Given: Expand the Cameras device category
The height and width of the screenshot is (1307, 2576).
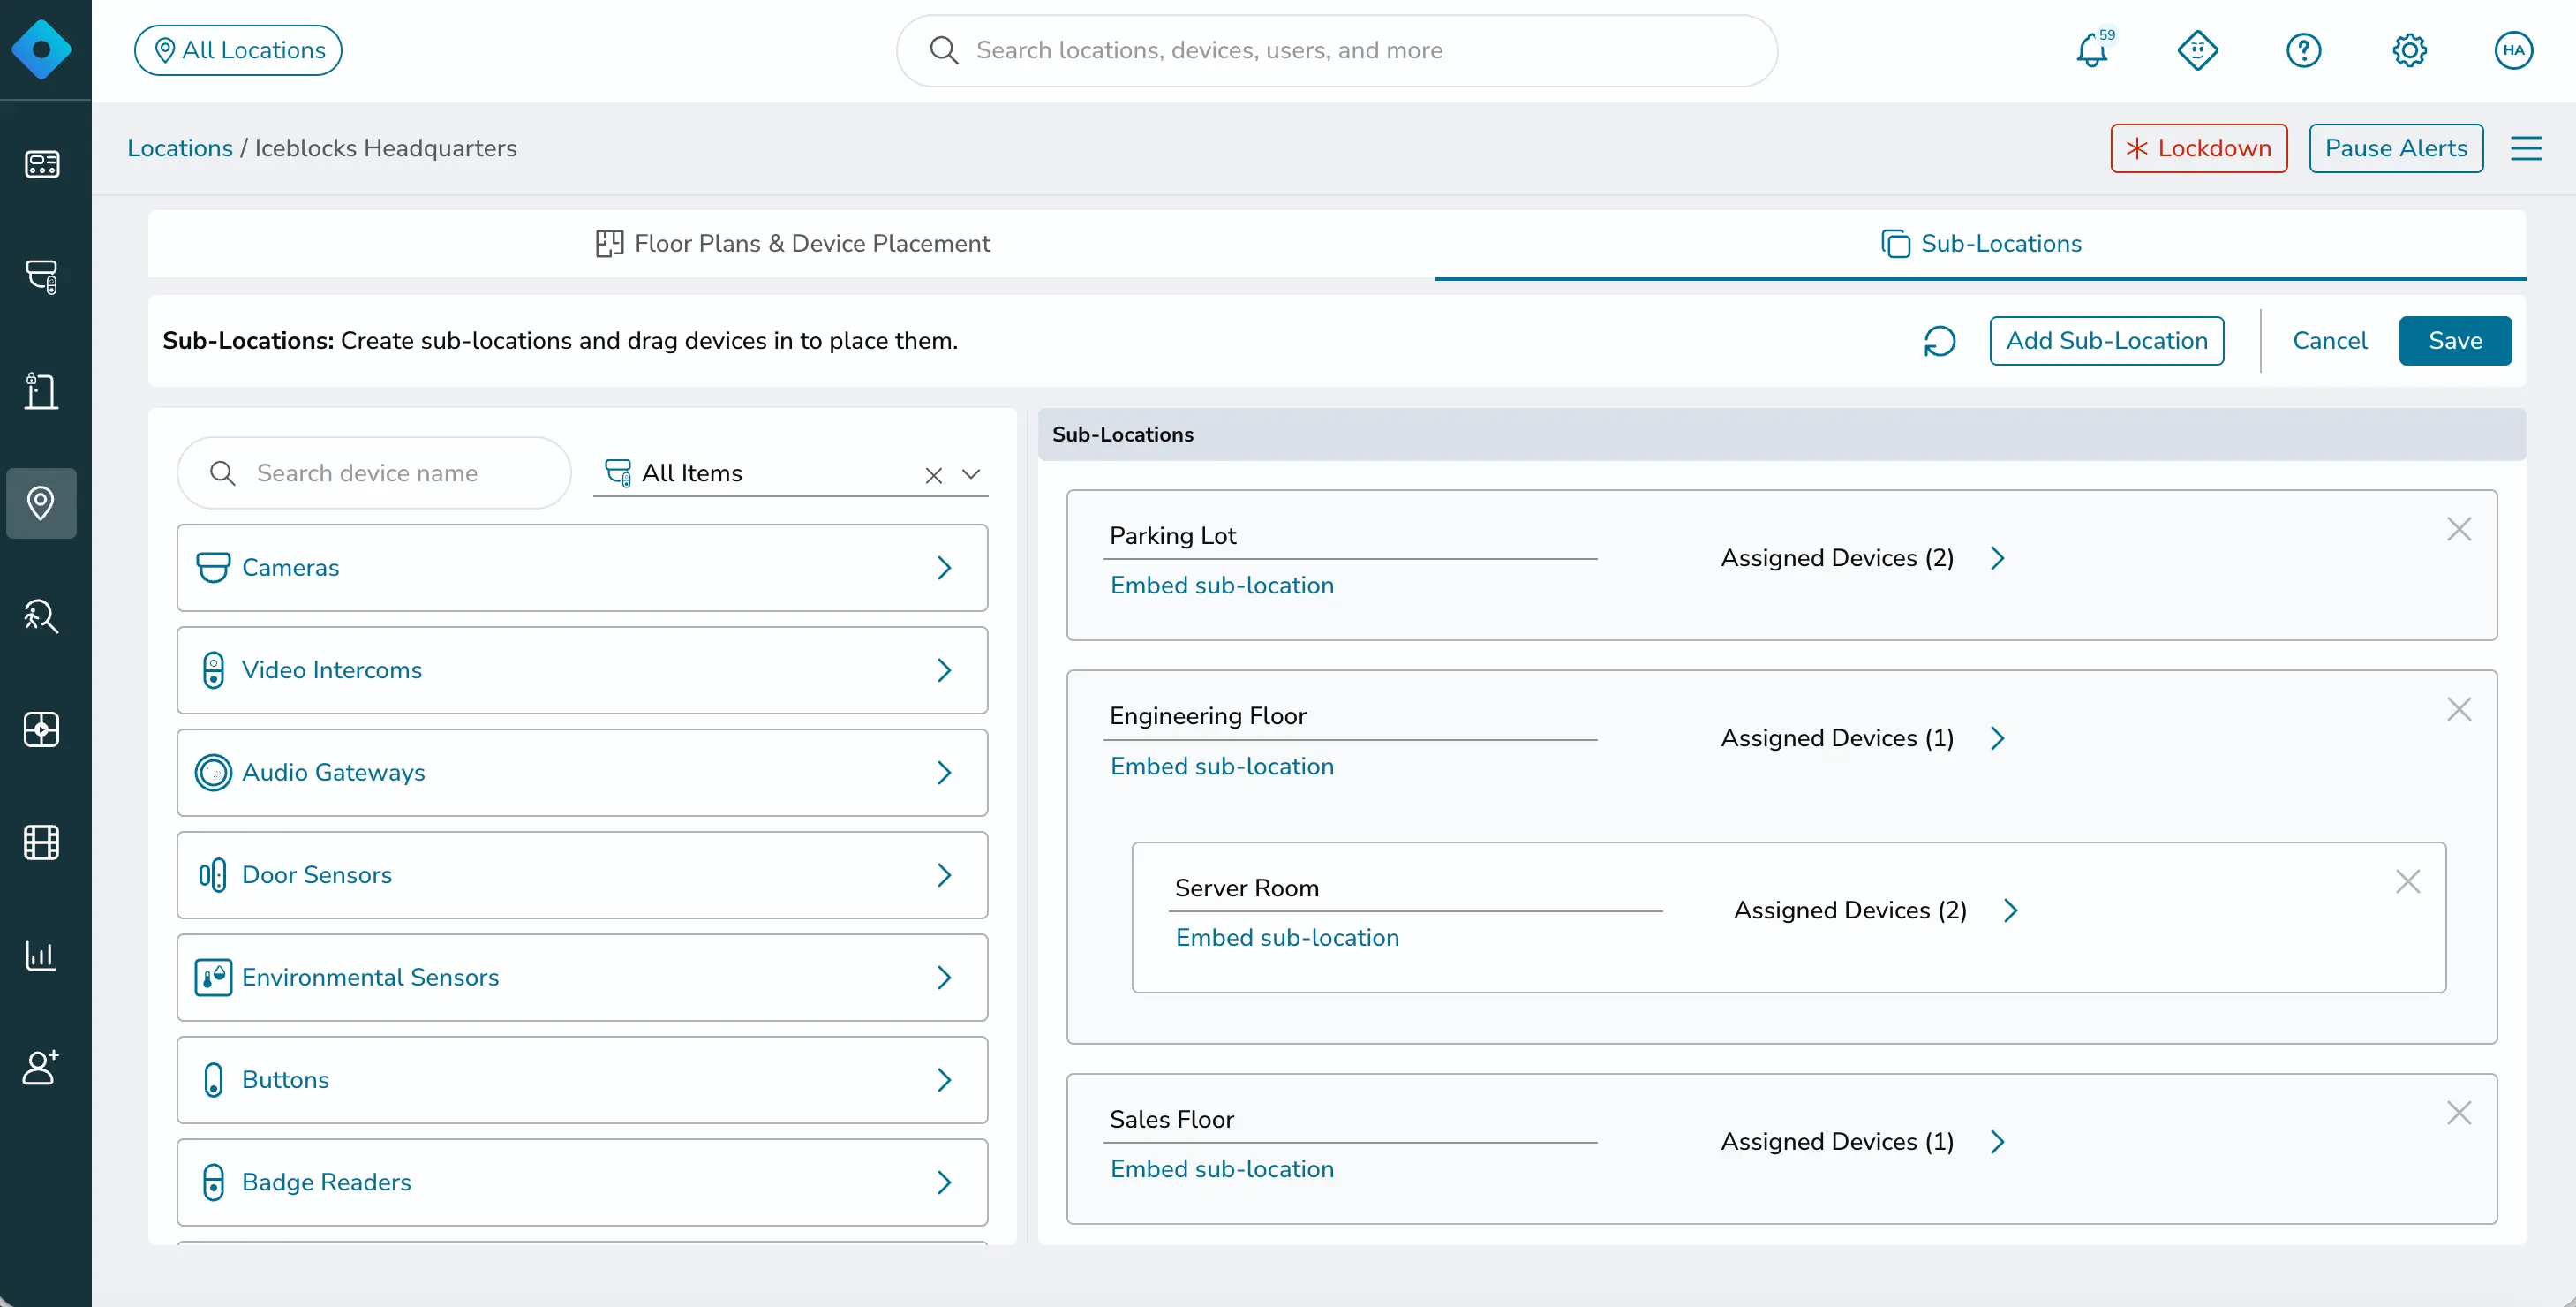Looking at the screenshot, I should [x=582, y=568].
